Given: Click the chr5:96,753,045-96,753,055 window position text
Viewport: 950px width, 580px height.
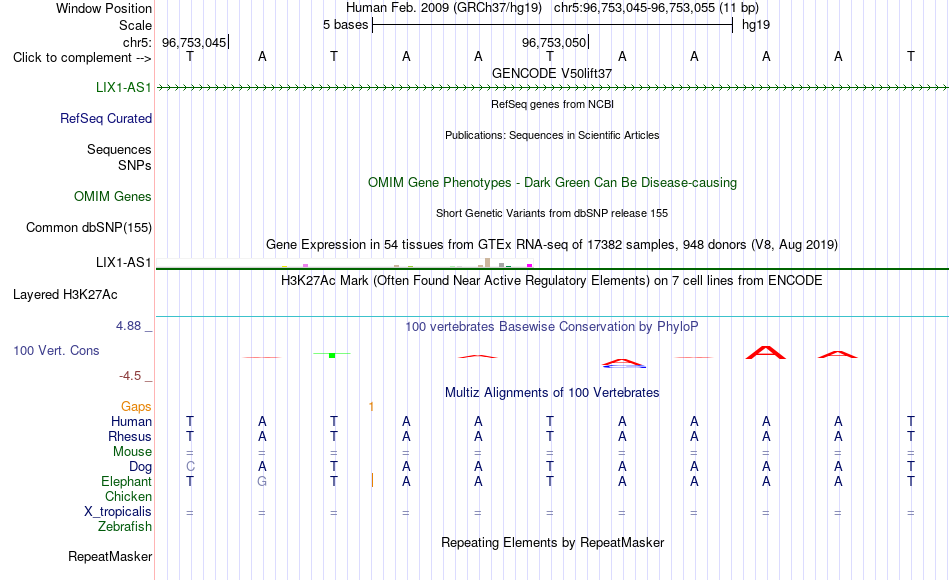Looking at the screenshot, I should 656,8.
